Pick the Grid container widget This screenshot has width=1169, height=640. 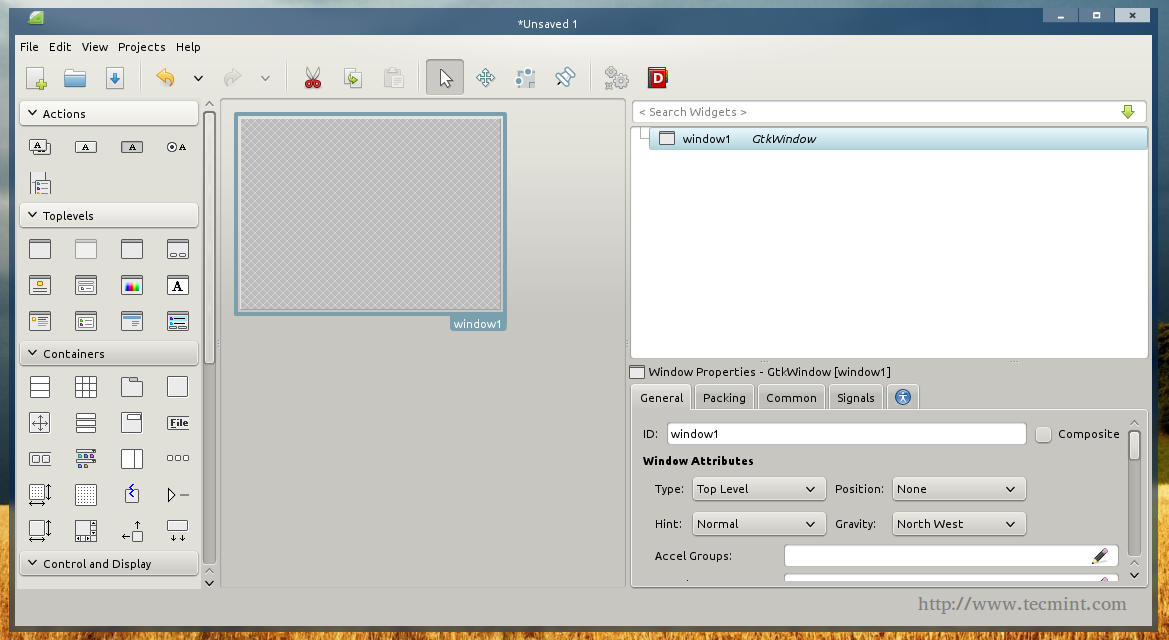pos(86,387)
